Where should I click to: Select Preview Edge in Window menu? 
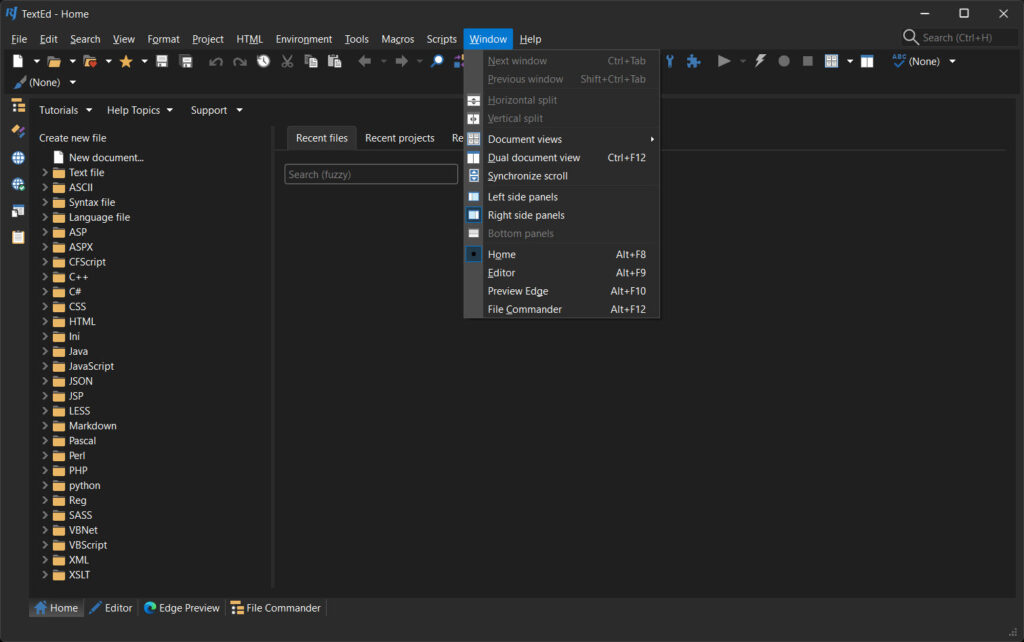pyautogui.click(x=562, y=291)
